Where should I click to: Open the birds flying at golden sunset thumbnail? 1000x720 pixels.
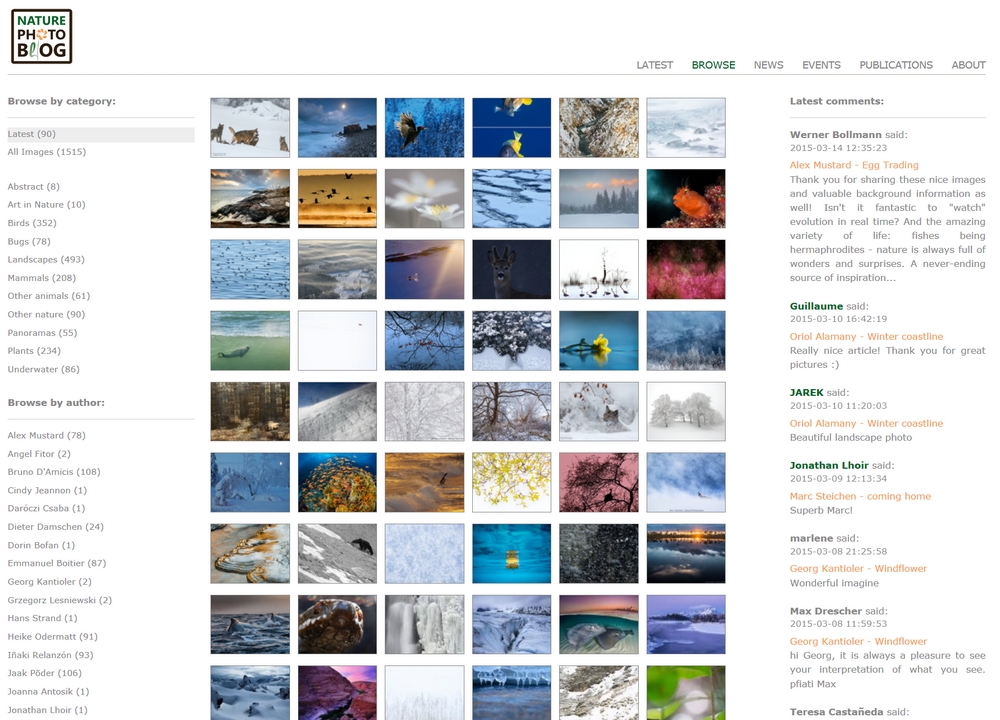tap(337, 198)
